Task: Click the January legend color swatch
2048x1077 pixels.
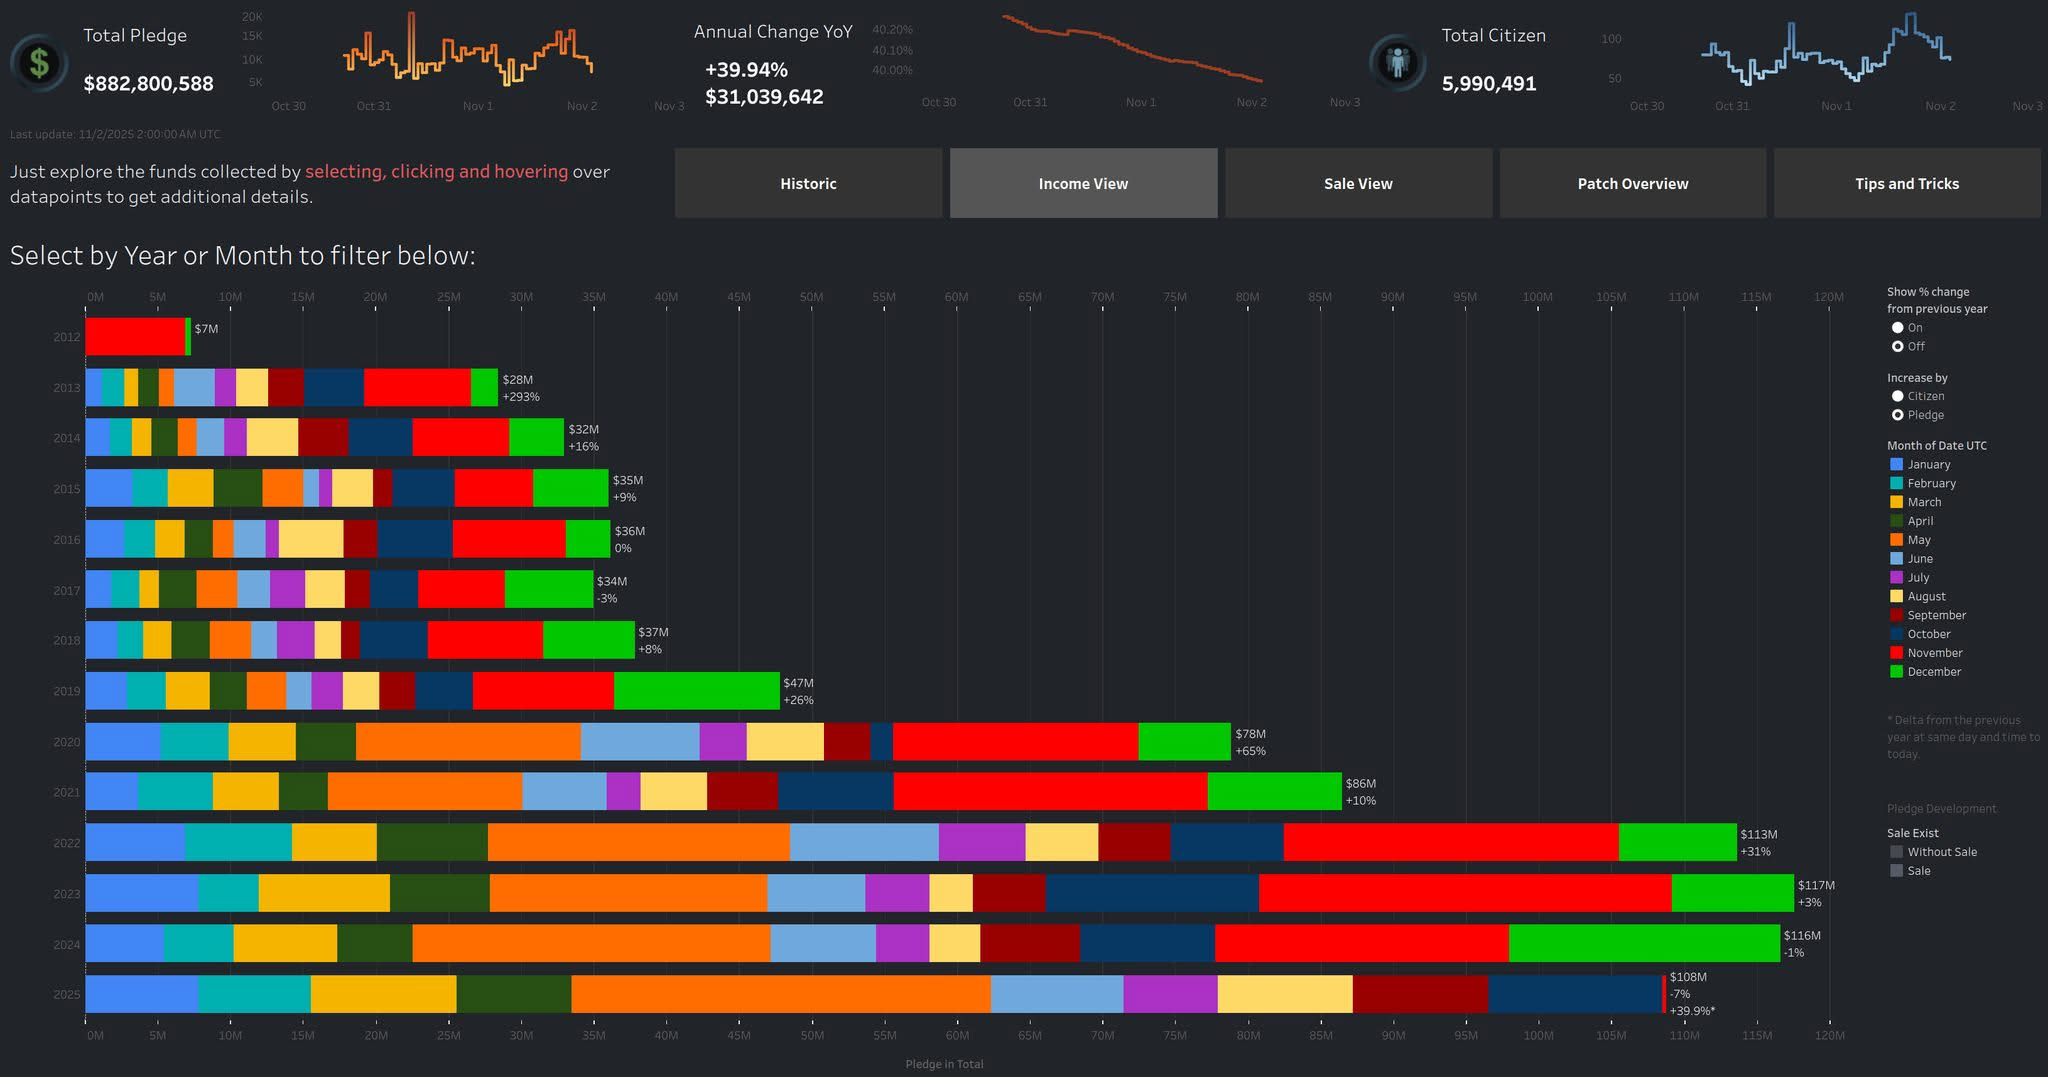Action: click(1896, 465)
